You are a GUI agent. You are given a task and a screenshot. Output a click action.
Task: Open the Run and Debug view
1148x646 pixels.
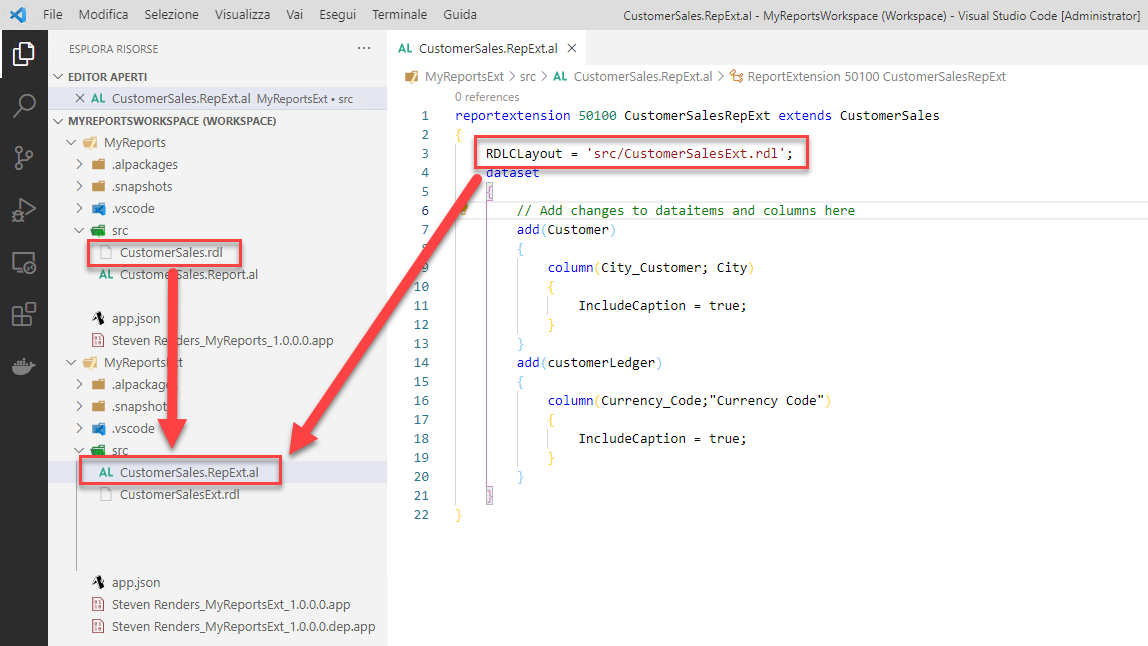click(x=23, y=210)
